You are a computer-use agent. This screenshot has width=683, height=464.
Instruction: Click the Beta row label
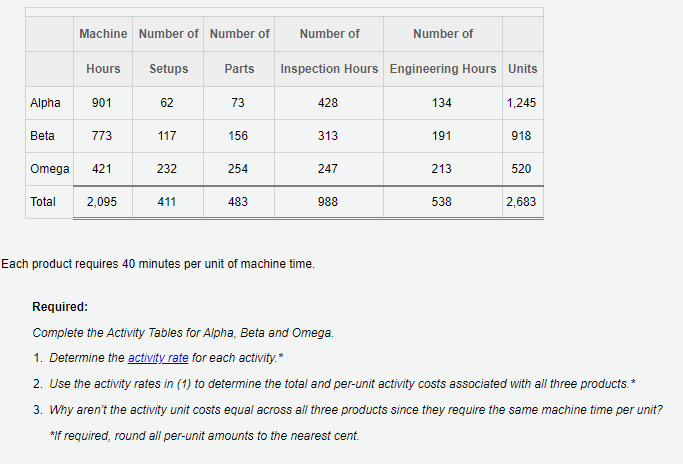click(x=42, y=136)
